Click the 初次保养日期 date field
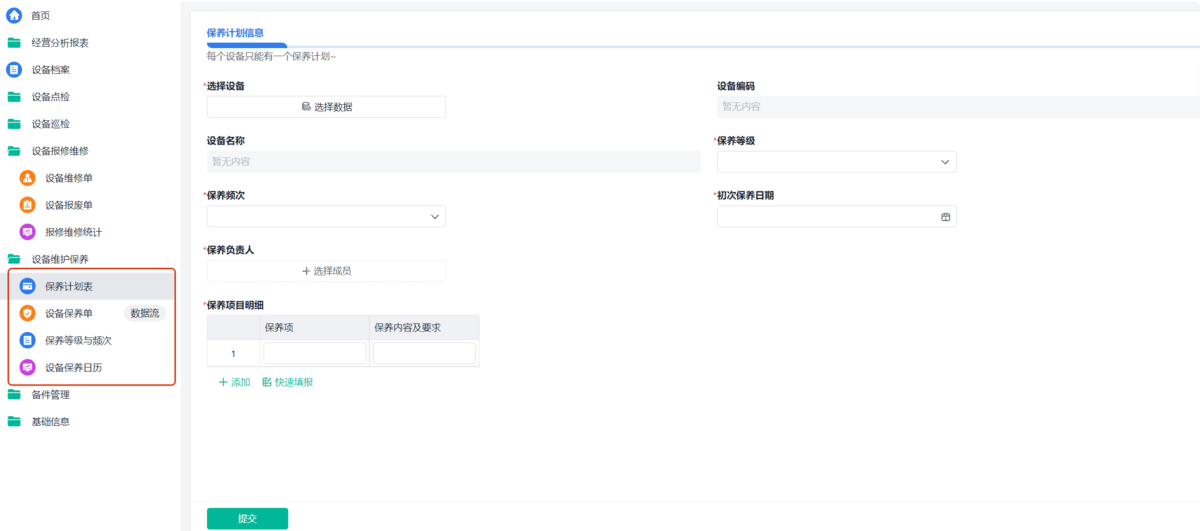 coord(836,216)
